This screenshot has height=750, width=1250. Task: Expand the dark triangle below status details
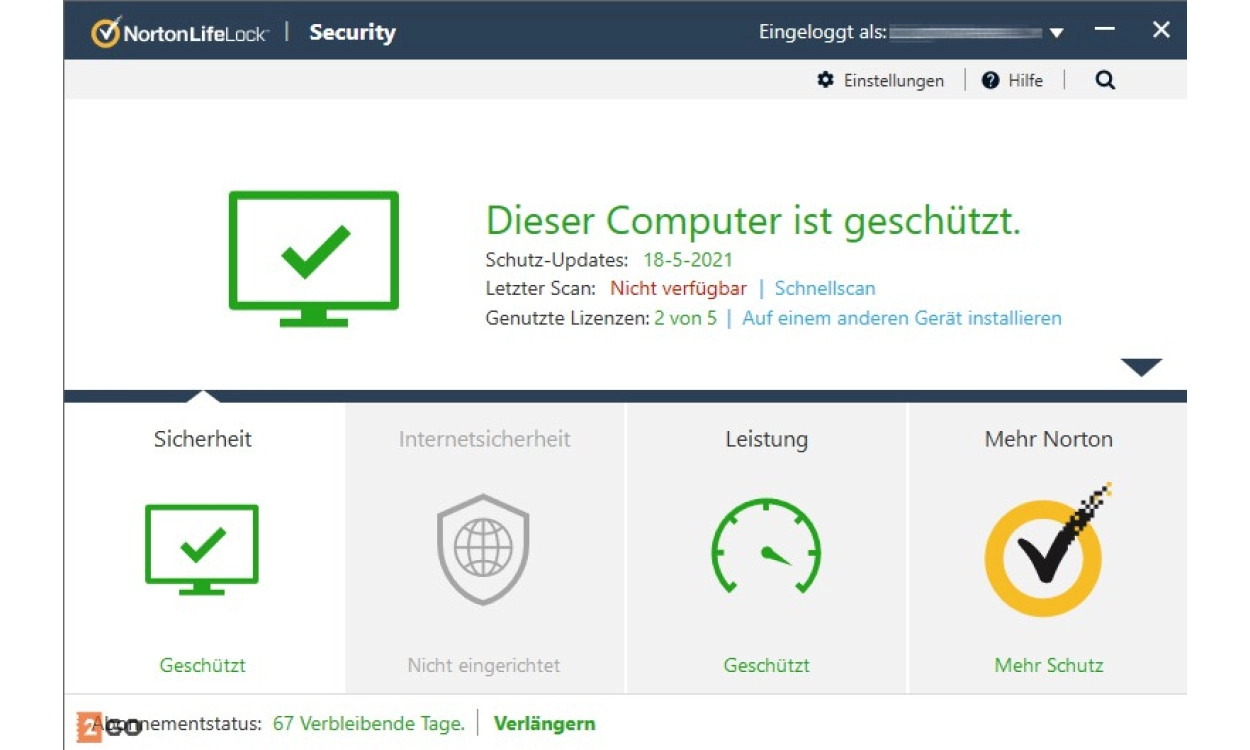pos(1140,367)
